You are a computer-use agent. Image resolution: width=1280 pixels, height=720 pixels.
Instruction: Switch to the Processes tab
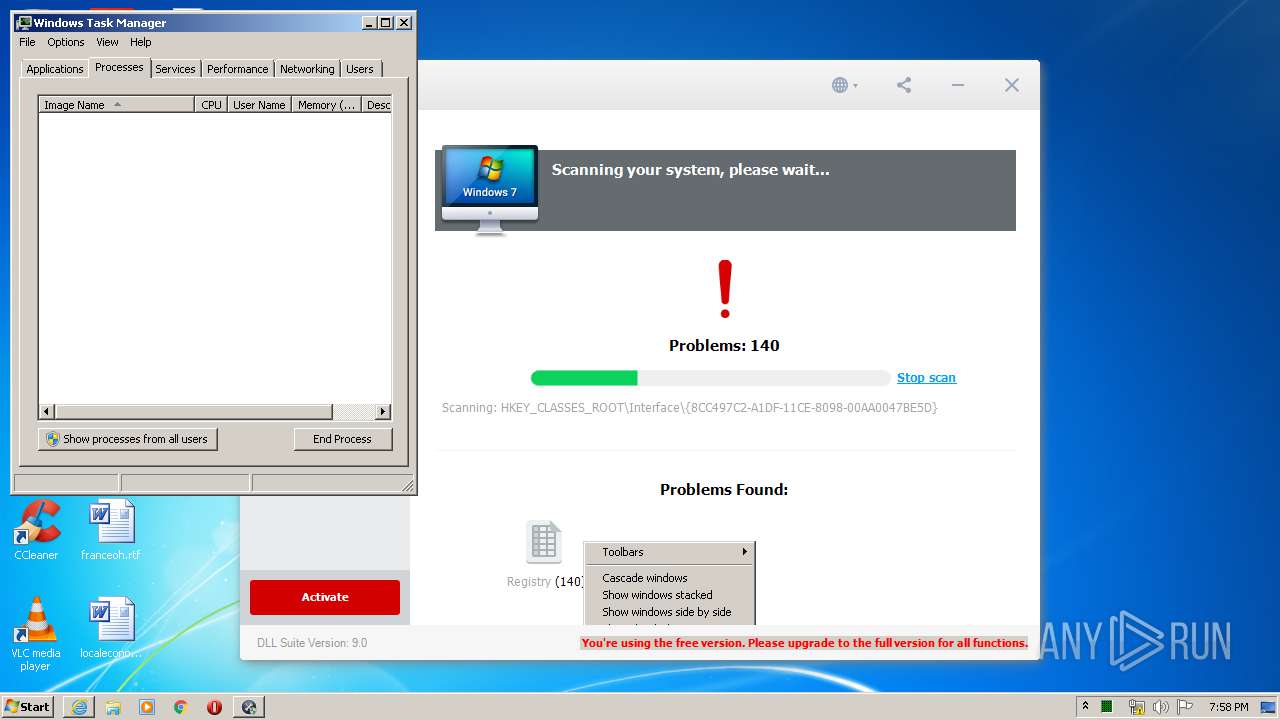(x=119, y=67)
